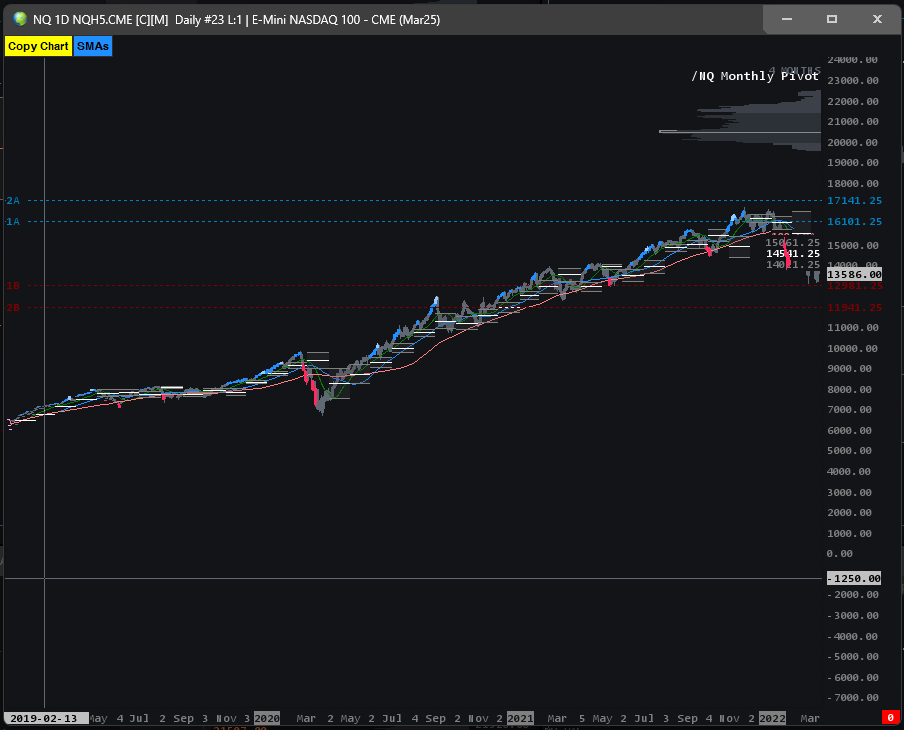Click the red 2B level label

13,307
